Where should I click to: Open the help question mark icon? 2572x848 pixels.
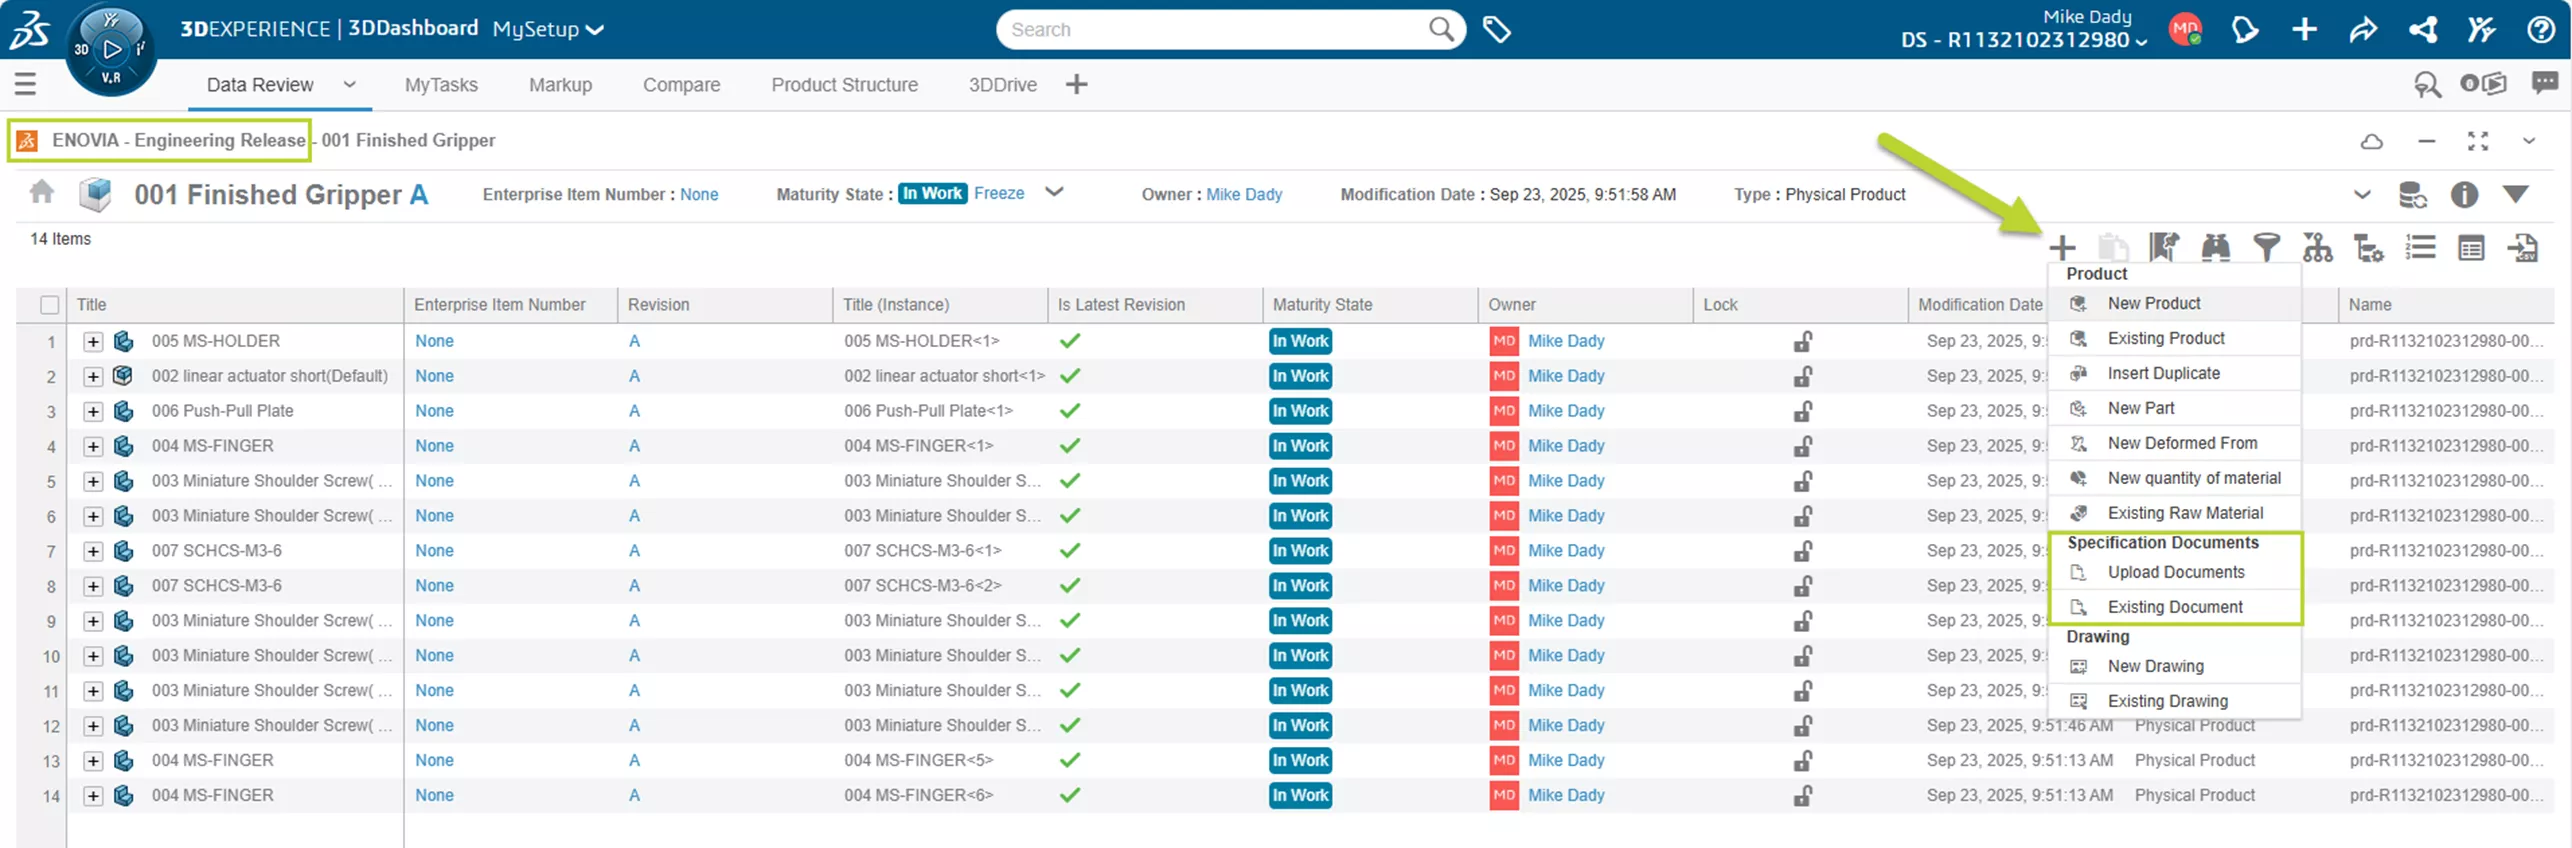coord(2541,30)
